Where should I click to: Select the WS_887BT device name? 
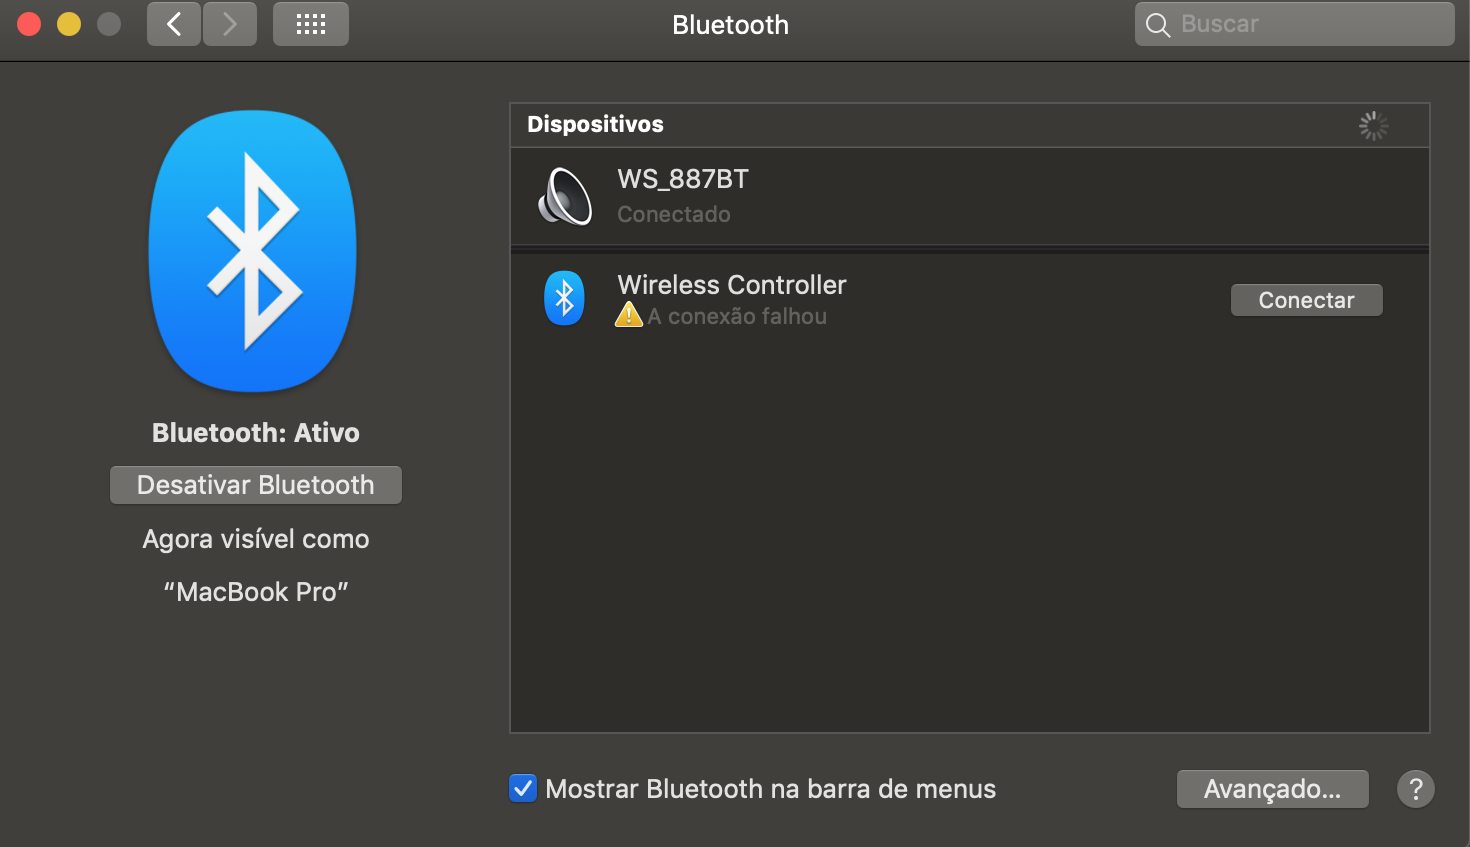pyautogui.click(x=683, y=179)
